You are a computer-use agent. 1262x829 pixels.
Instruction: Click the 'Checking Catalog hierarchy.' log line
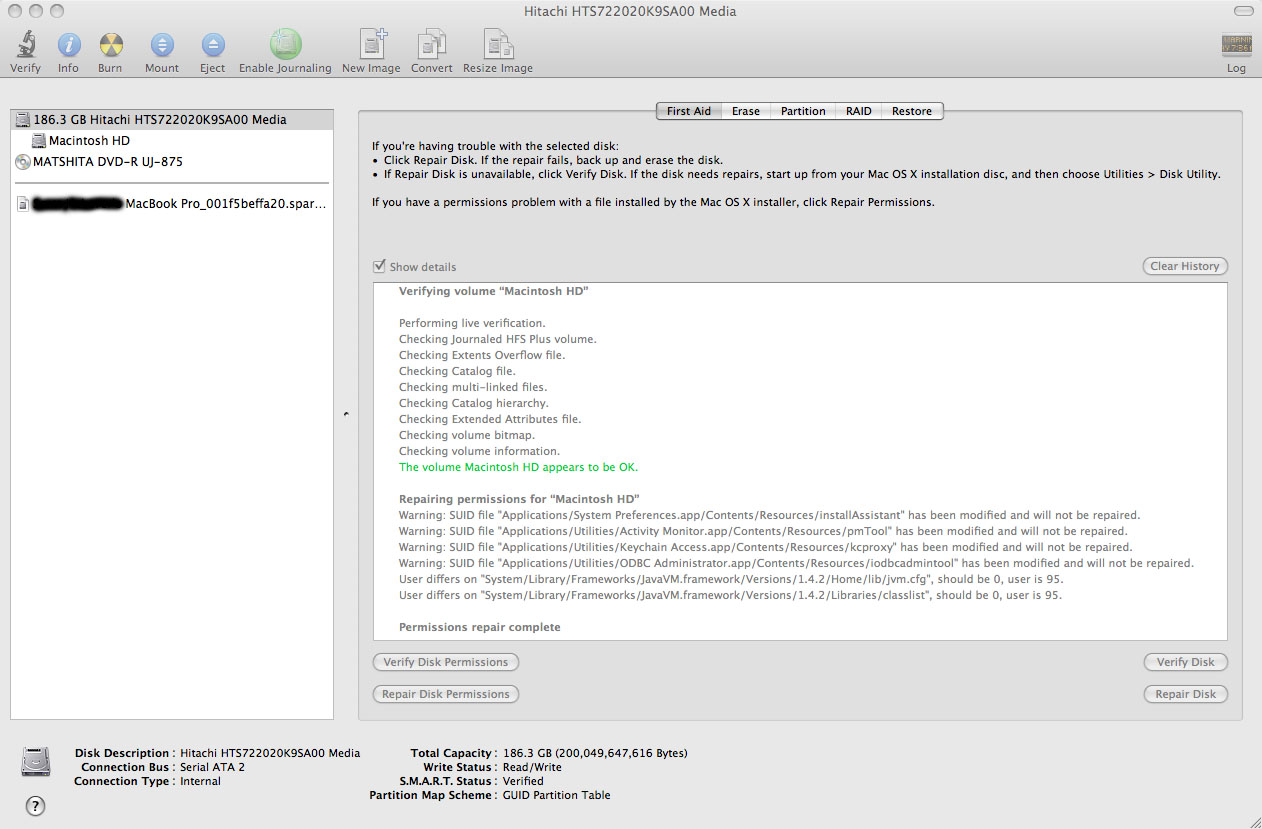(474, 403)
